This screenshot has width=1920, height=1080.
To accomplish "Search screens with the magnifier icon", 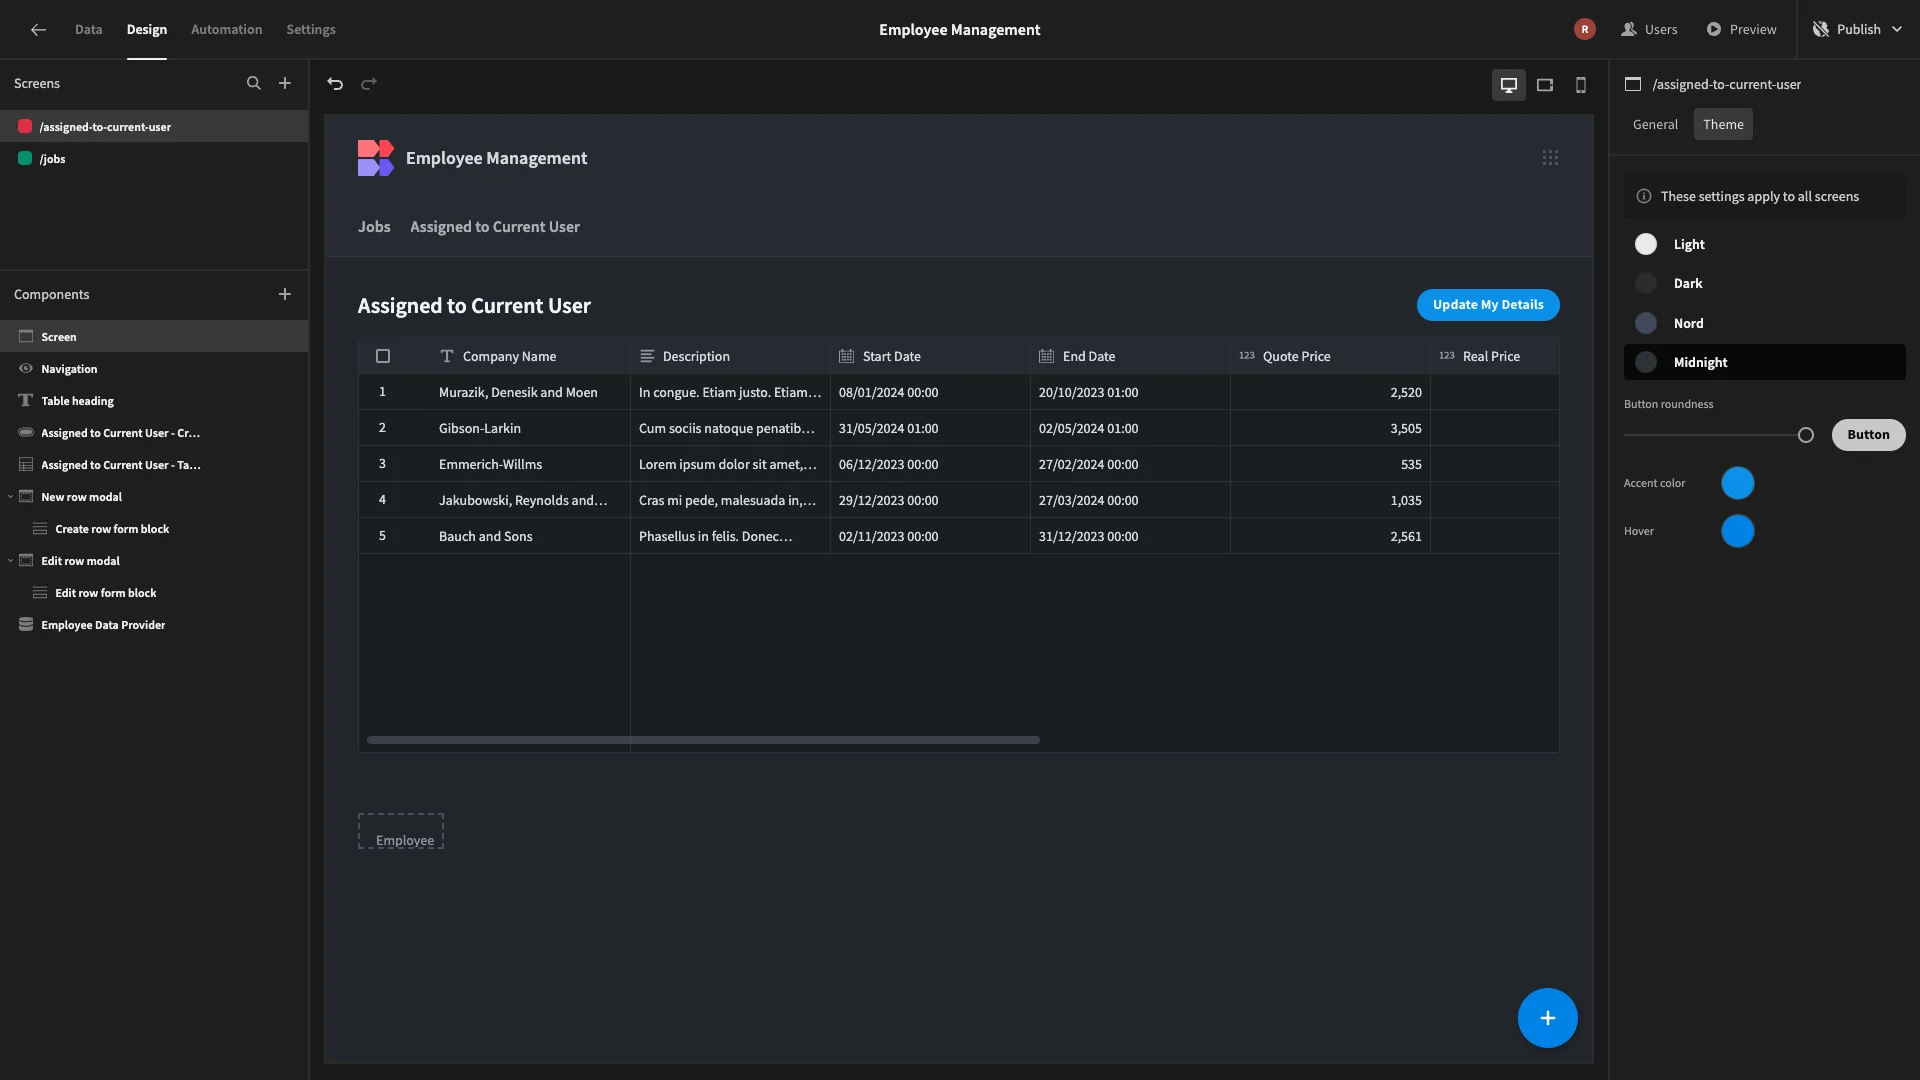I will tap(254, 84).
